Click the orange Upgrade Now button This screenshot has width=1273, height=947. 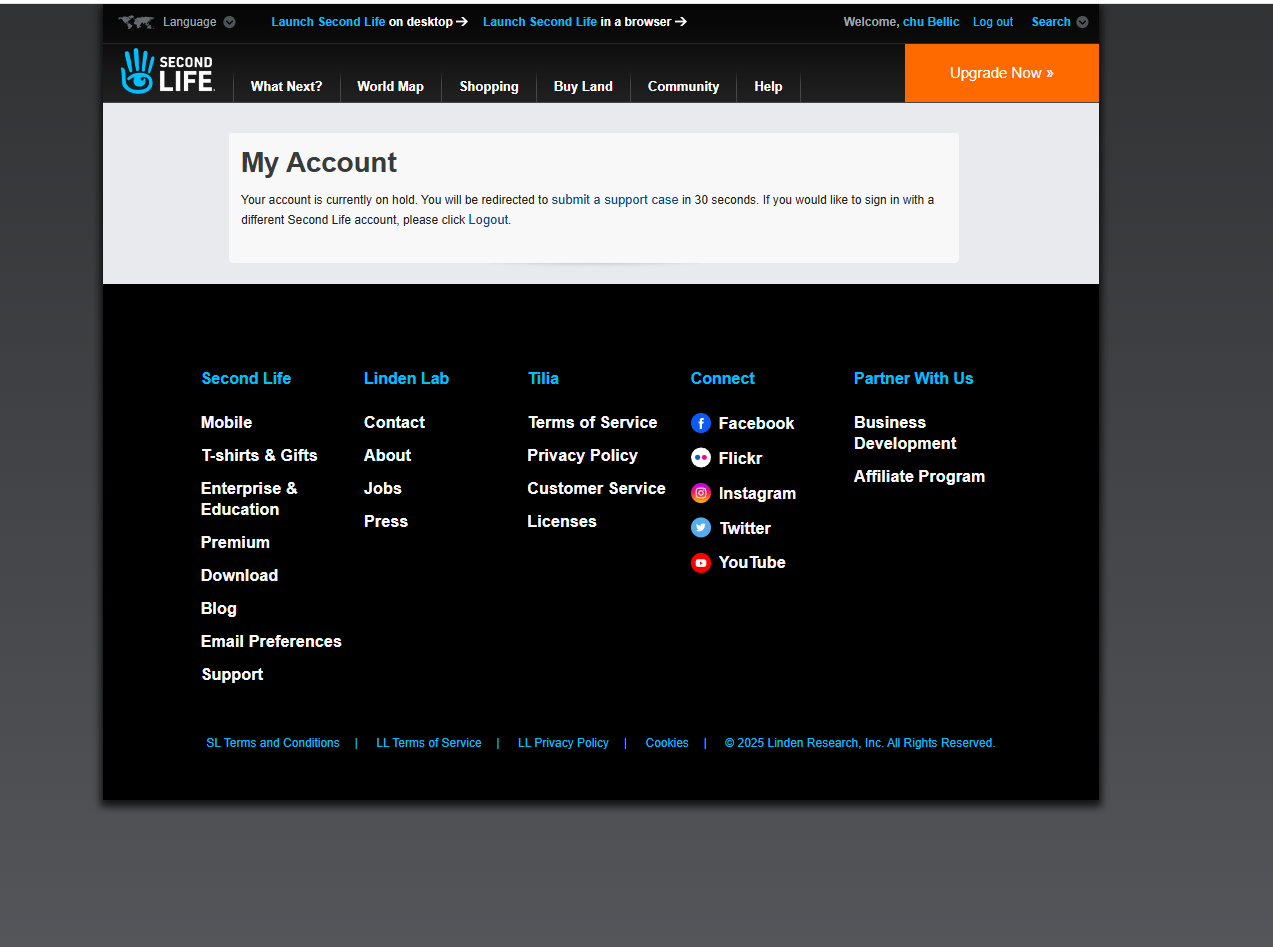[1001, 73]
